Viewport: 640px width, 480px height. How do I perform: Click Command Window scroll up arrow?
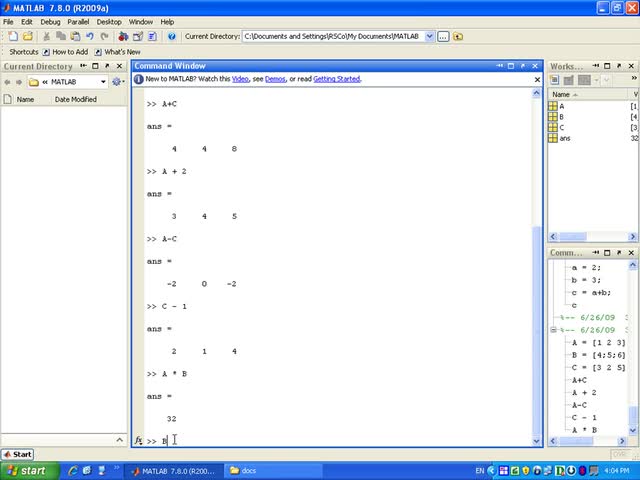pos(536,93)
